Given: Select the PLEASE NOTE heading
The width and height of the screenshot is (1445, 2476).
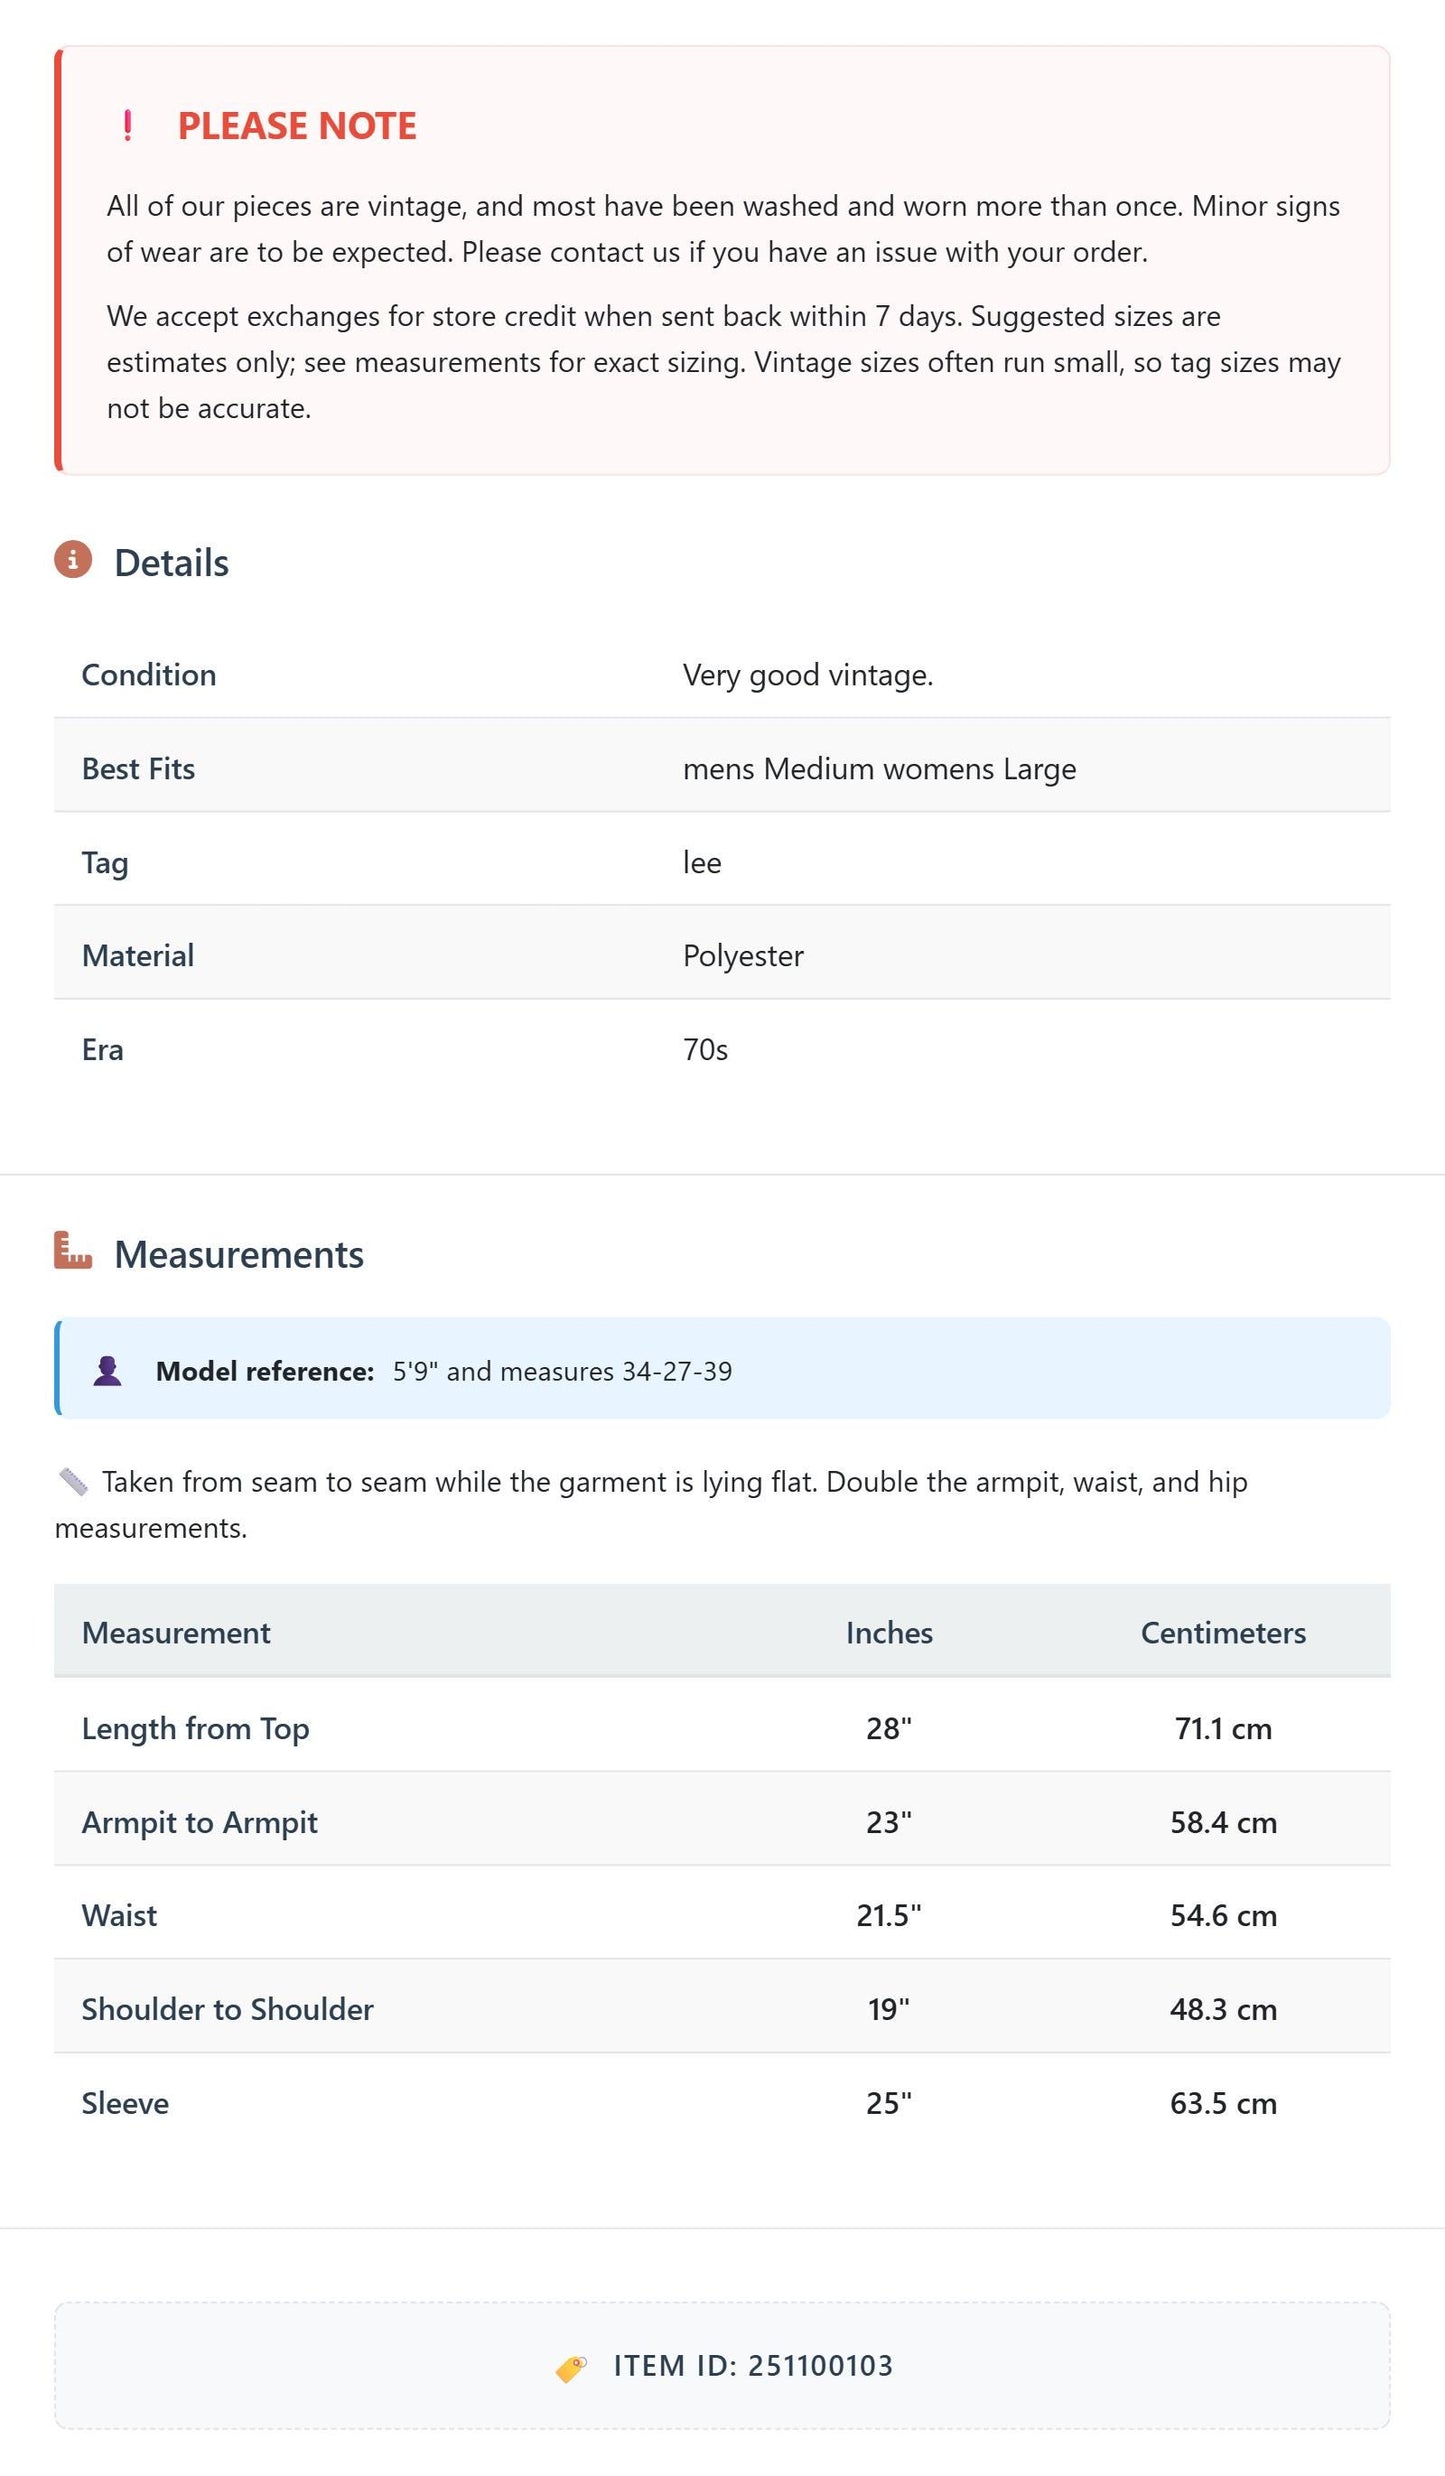Looking at the screenshot, I should pos(297,126).
